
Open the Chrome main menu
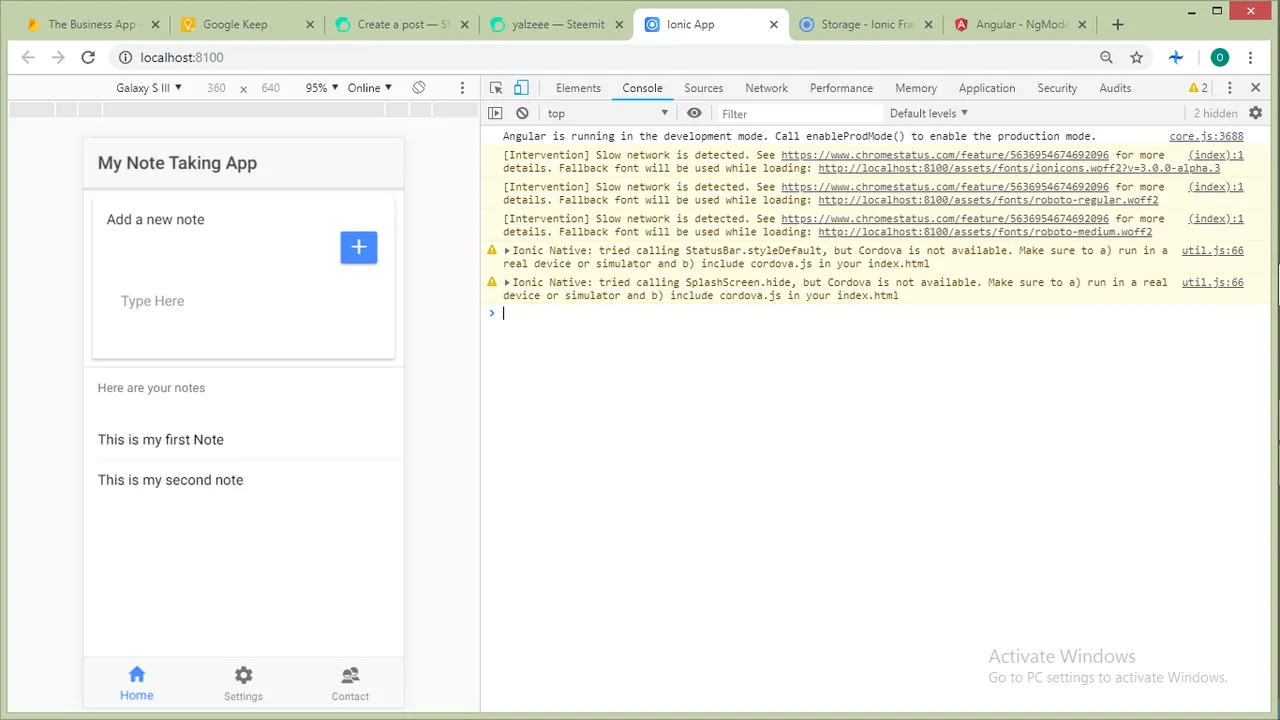click(x=1252, y=58)
